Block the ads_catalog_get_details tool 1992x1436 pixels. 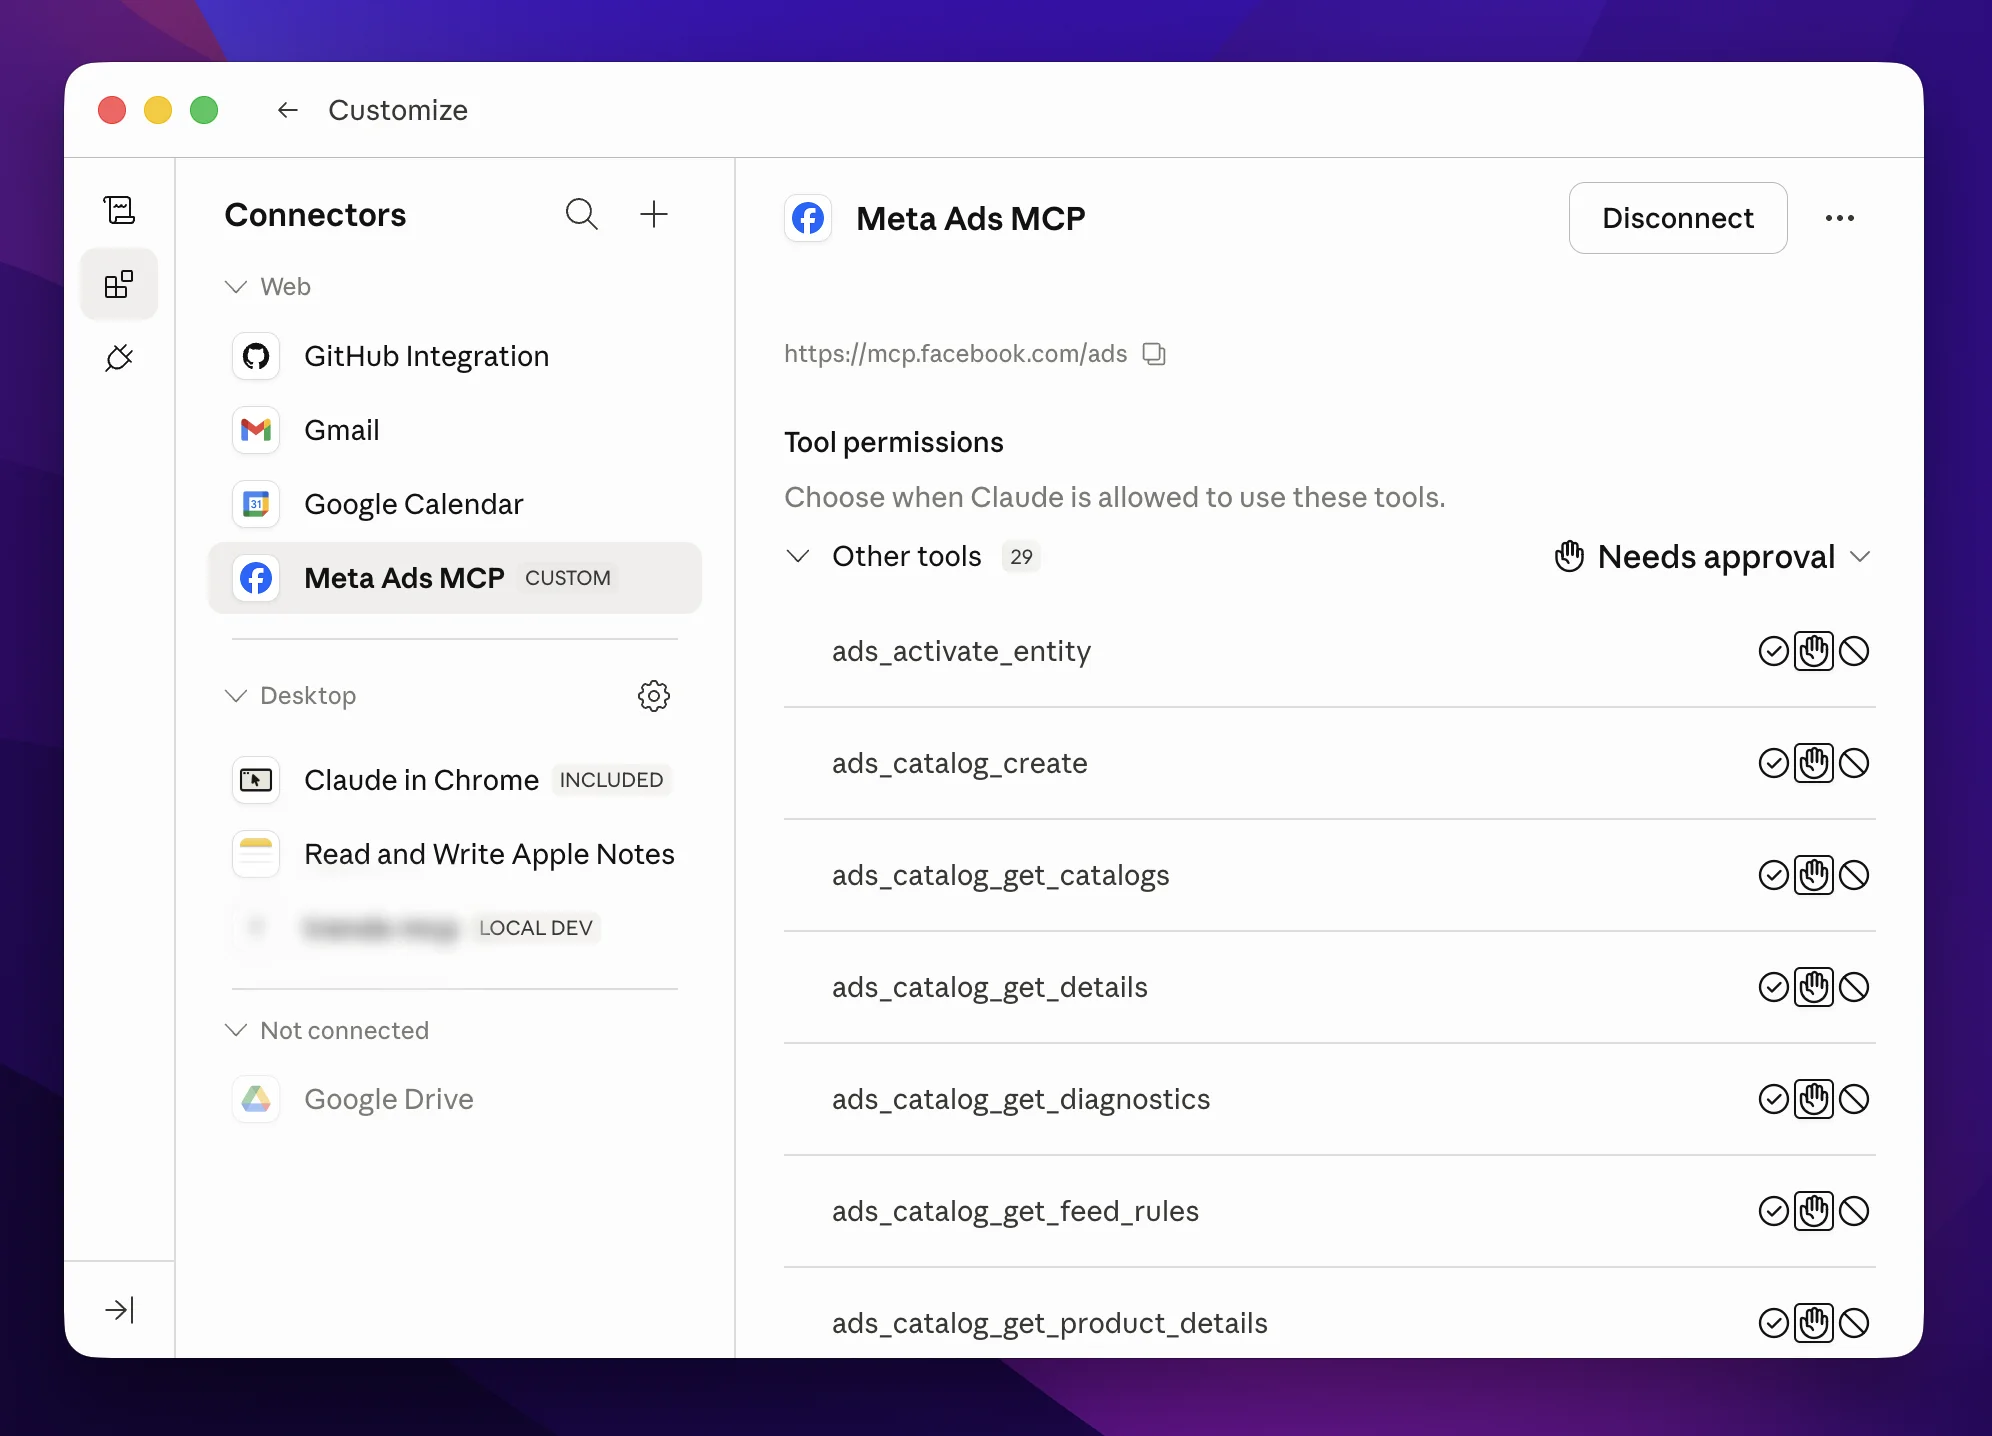1854,987
